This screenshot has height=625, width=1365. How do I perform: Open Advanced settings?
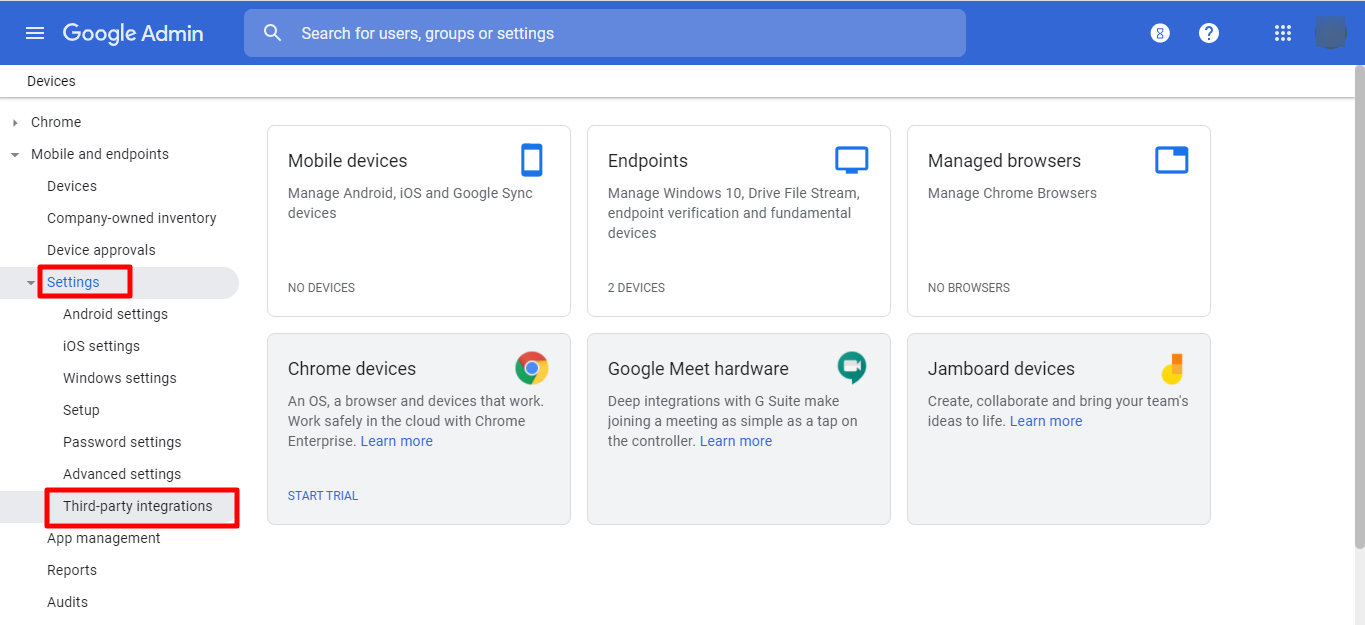point(122,474)
